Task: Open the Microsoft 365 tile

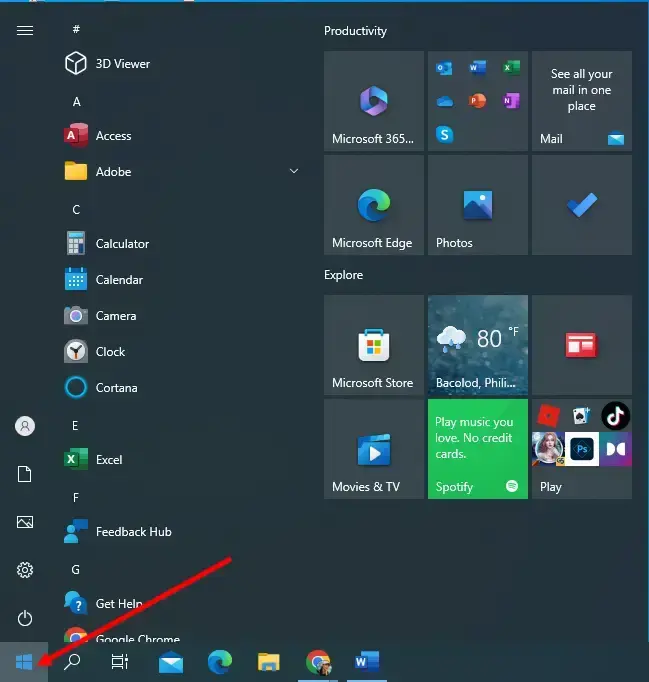Action: pyautogui.click(x=374, y=101)
